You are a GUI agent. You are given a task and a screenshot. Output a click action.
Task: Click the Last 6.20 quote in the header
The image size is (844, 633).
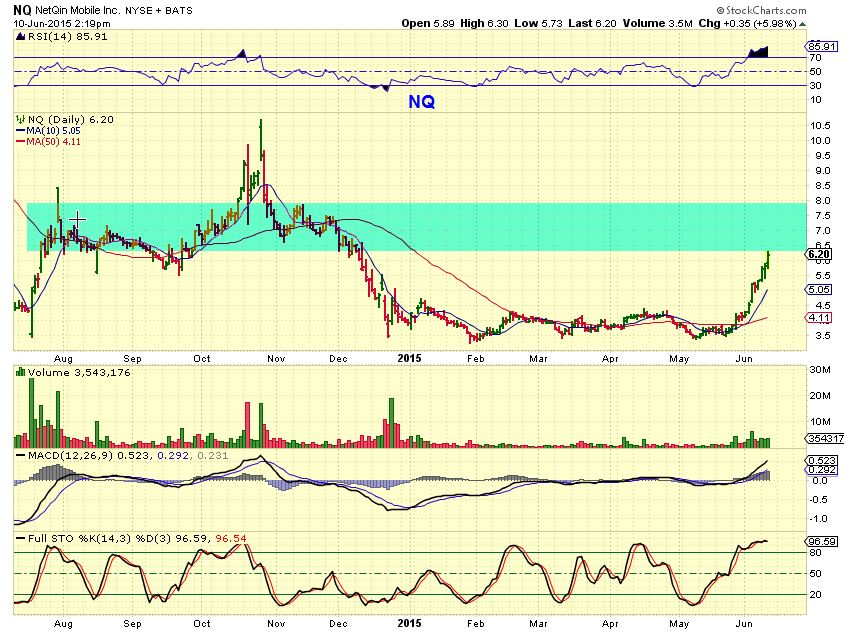click(592, 23)
